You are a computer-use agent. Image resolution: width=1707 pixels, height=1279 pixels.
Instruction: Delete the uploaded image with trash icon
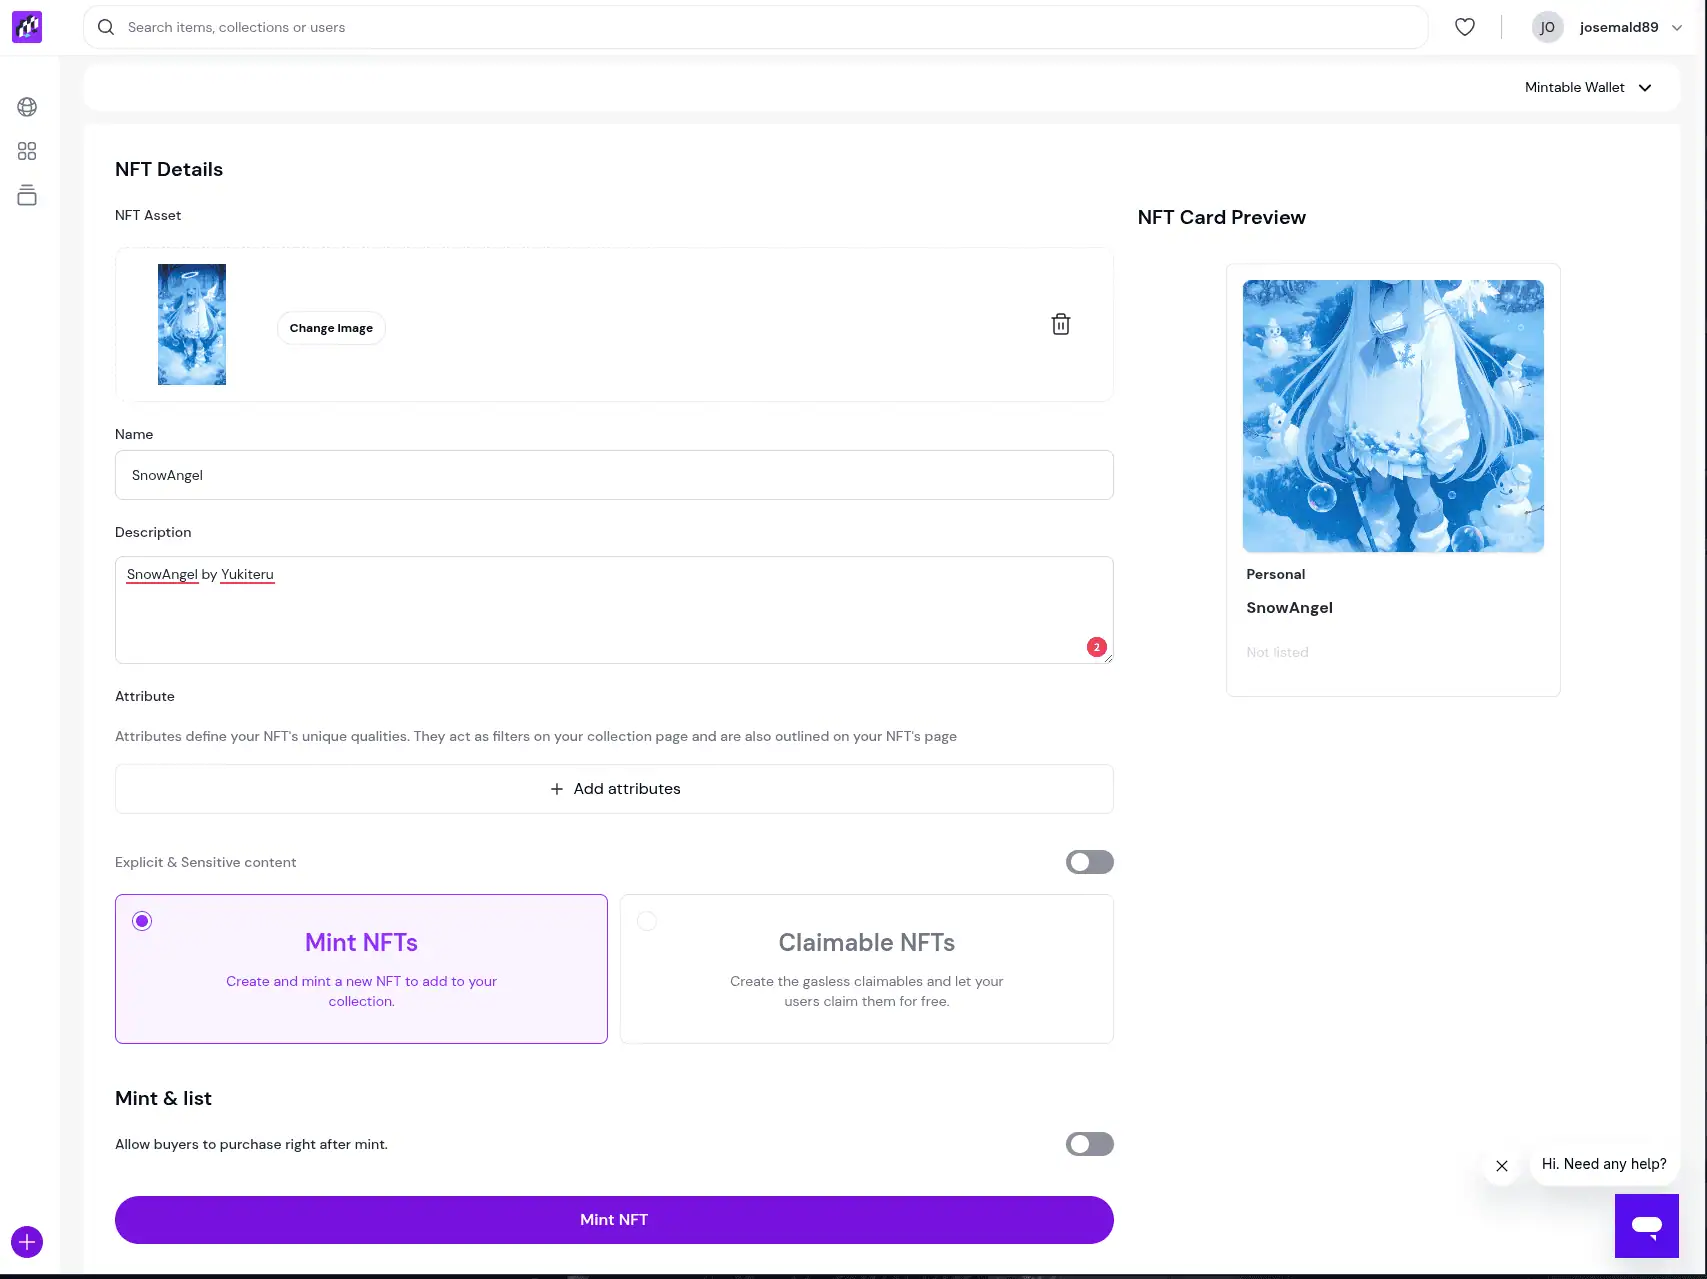[1061, 324]
